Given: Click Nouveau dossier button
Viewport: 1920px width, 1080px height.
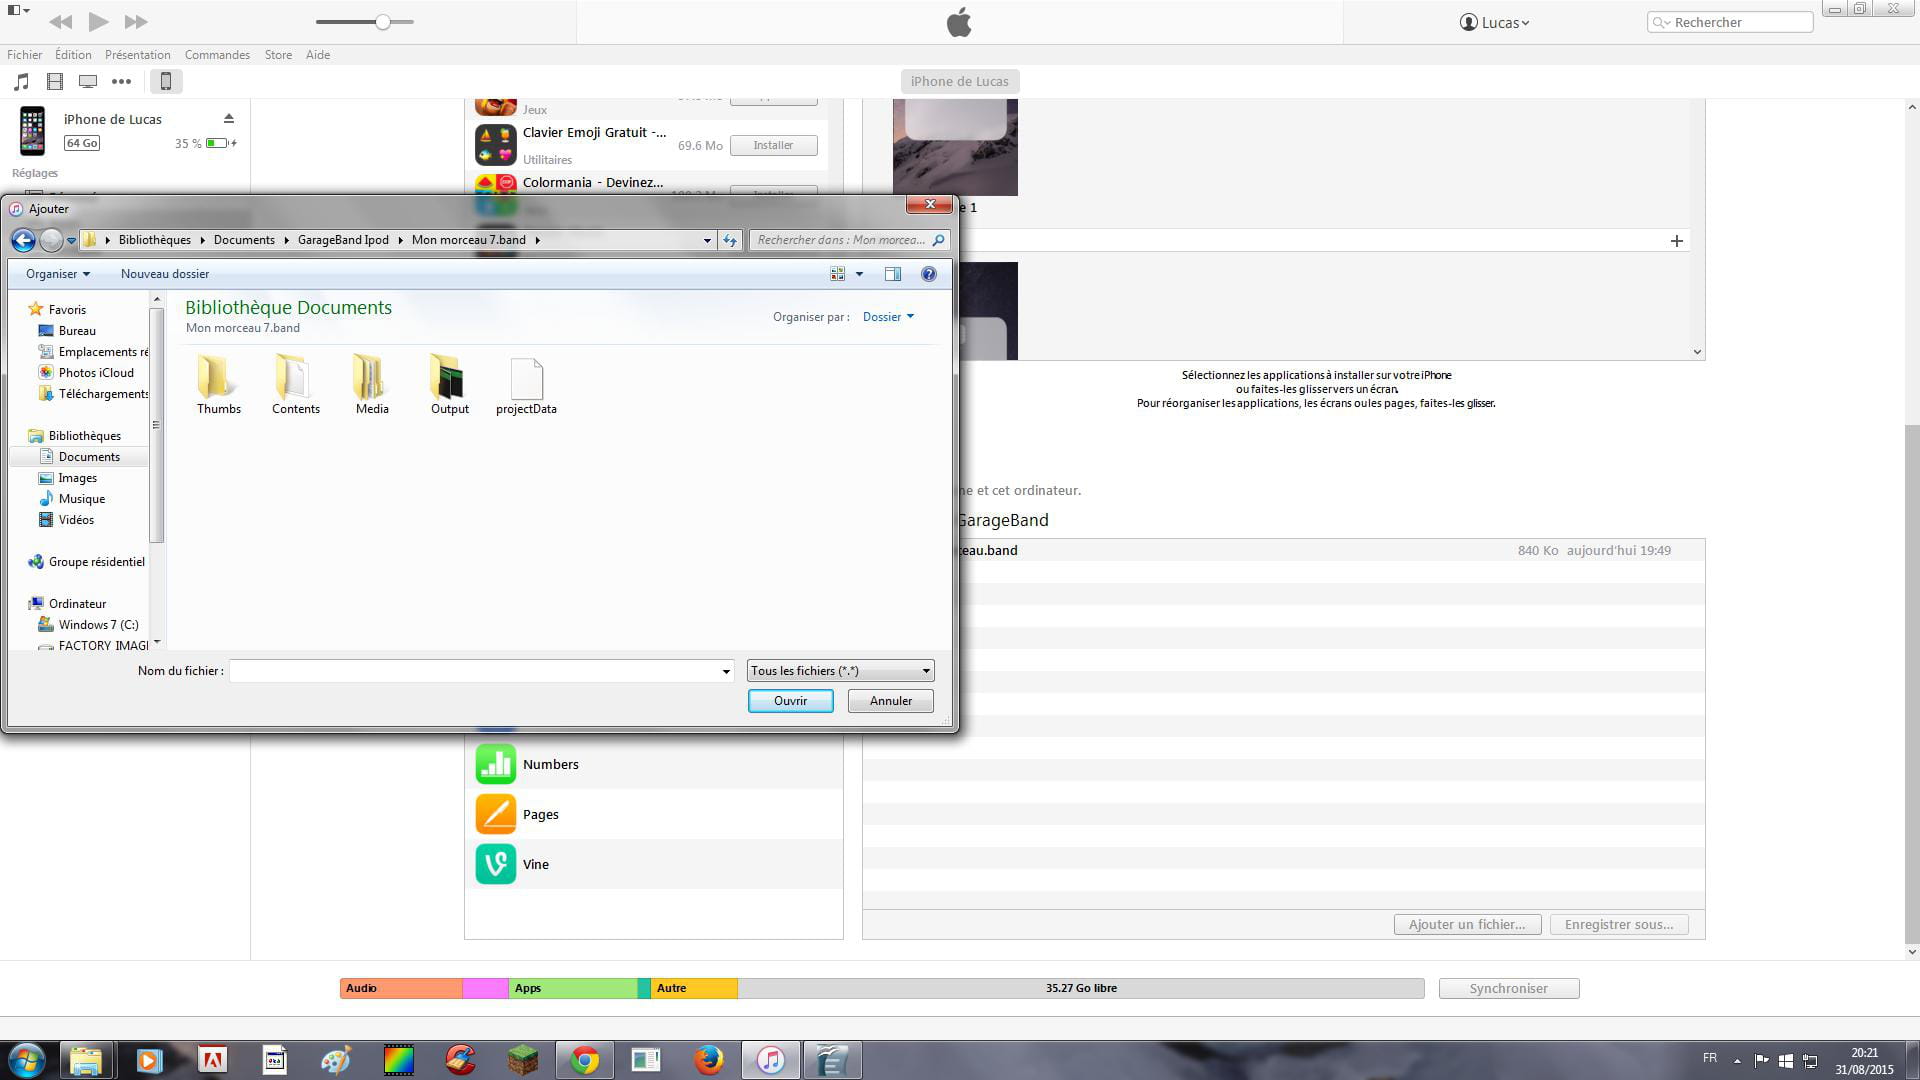Looking at the screenshot, I should 165,274.
